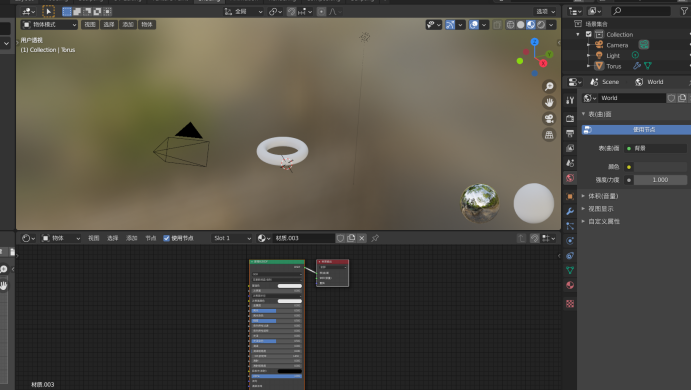The image size is (691, 390).
Task: Toggle Collection visibility checkbox in outliner
Action: [x=589, y=34]
